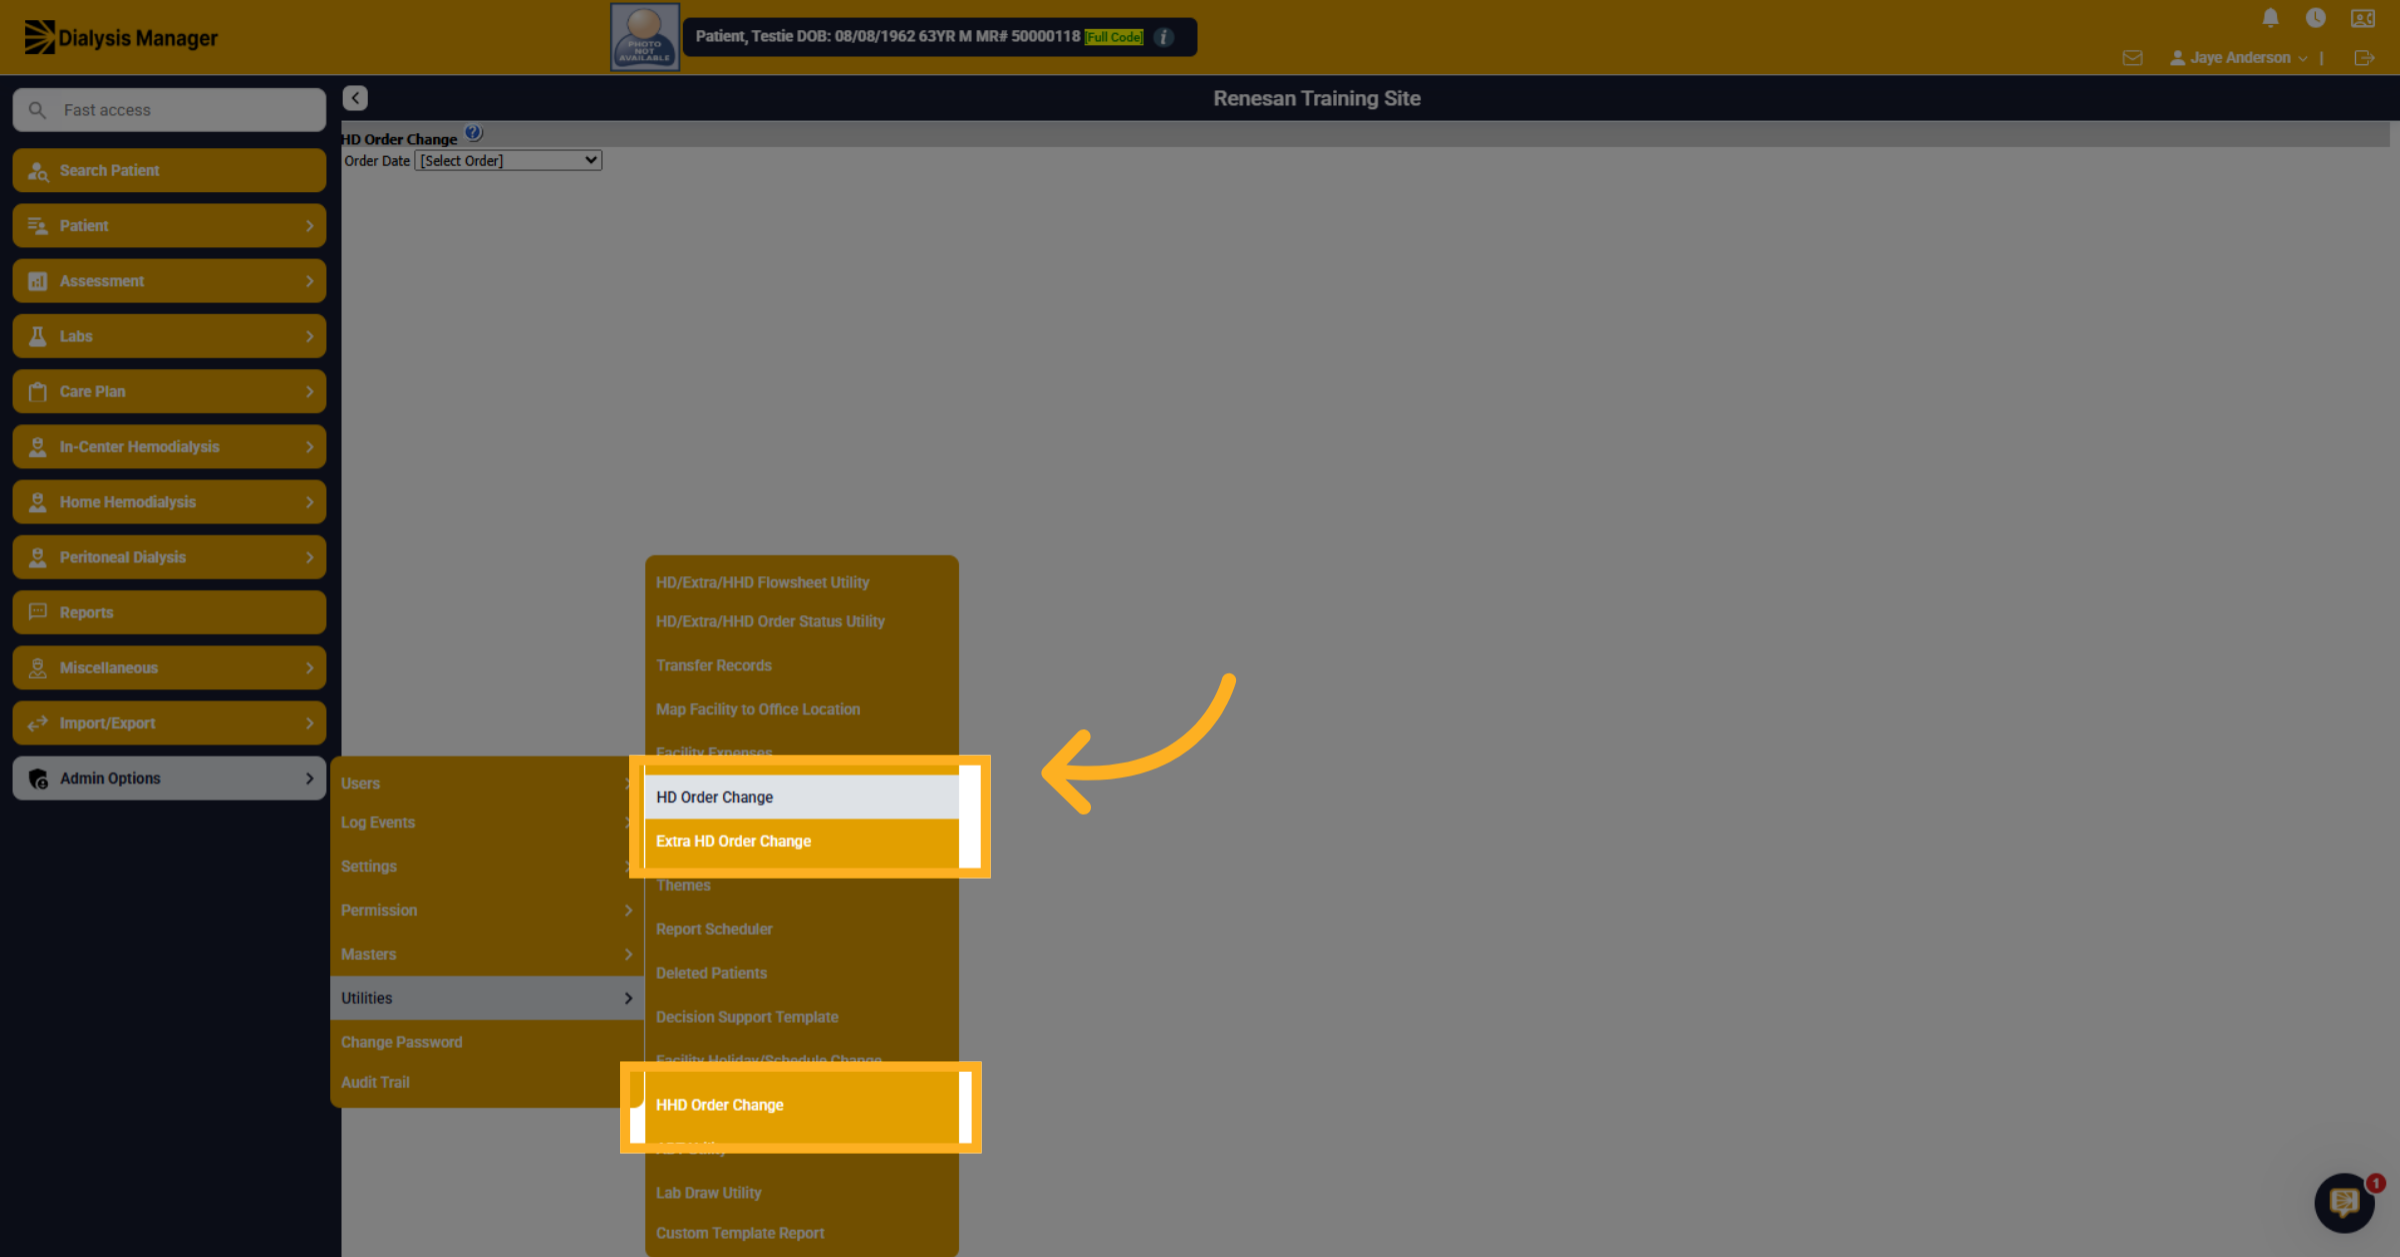The width and height of the screenshot is (2400, 1257).
Task: Open the Jaye Anderson user menu
Action: (x=2238, y=58)
